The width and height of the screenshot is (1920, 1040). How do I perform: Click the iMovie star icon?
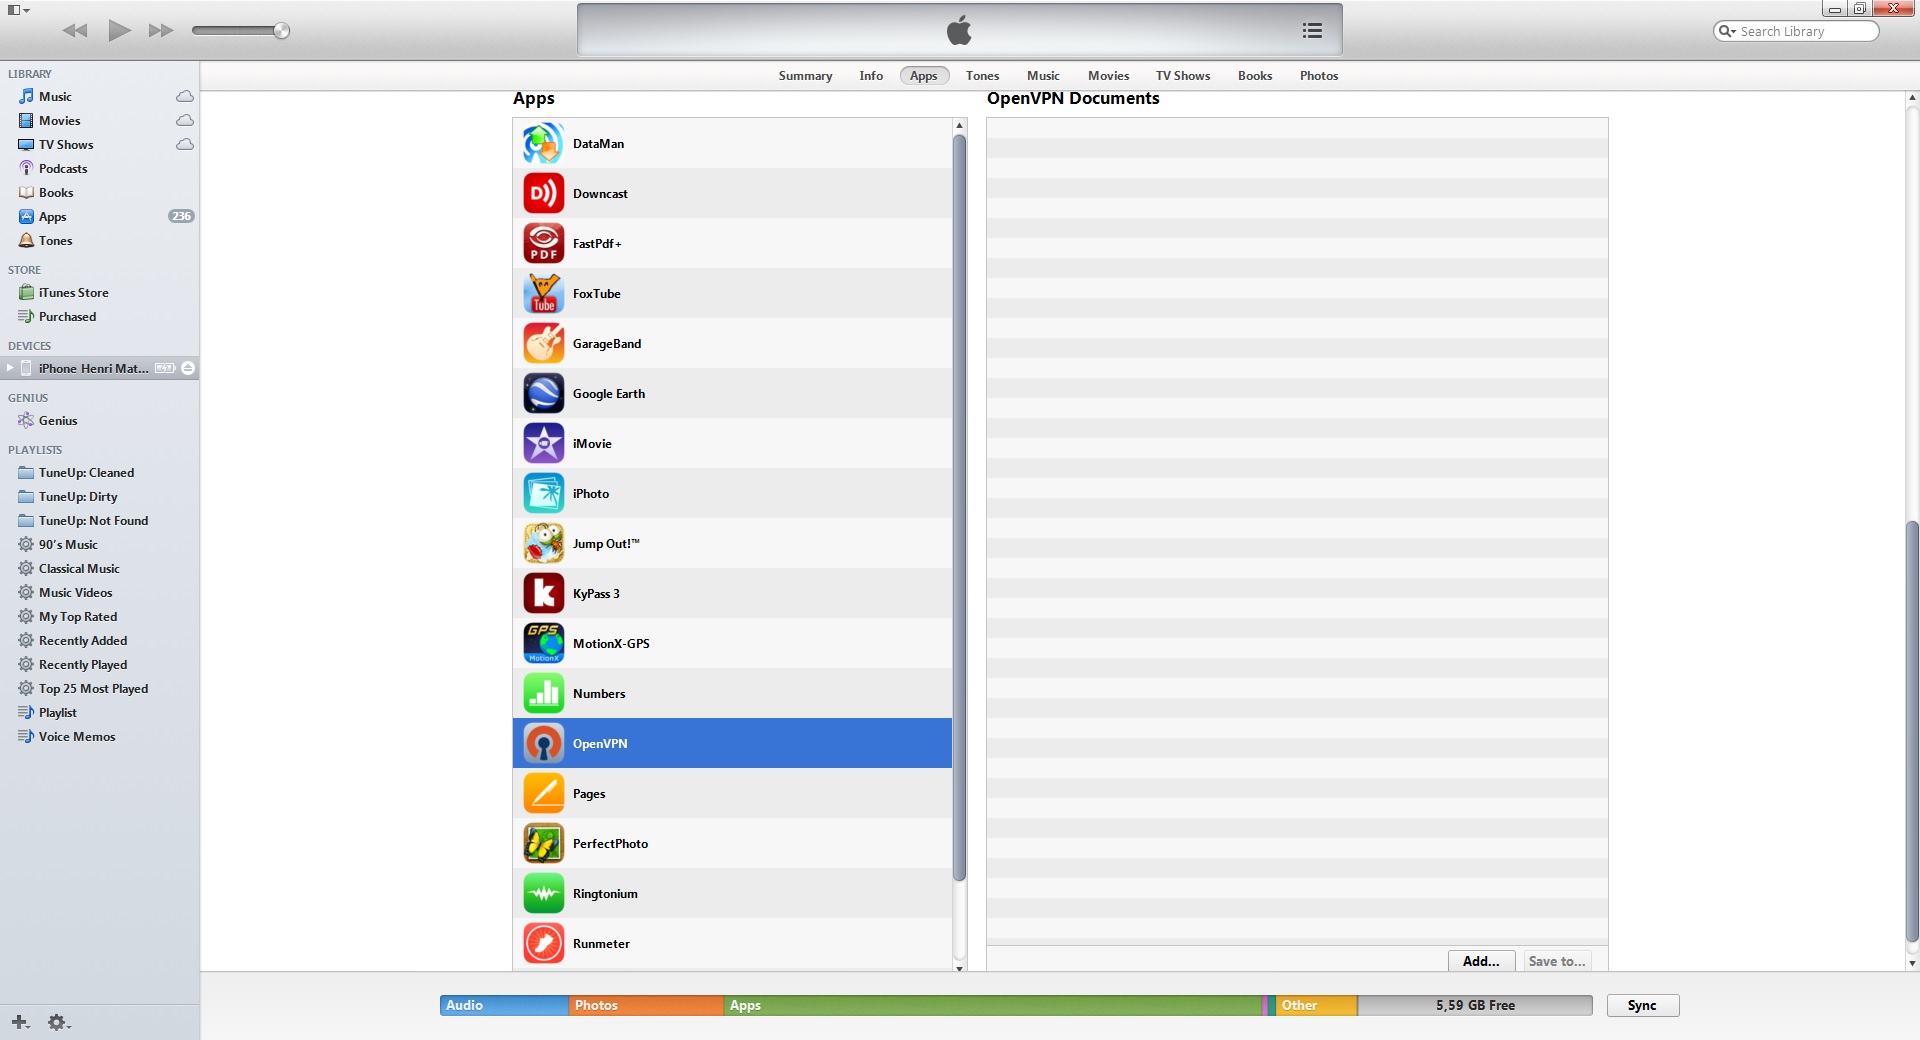(x=543, y=444)
